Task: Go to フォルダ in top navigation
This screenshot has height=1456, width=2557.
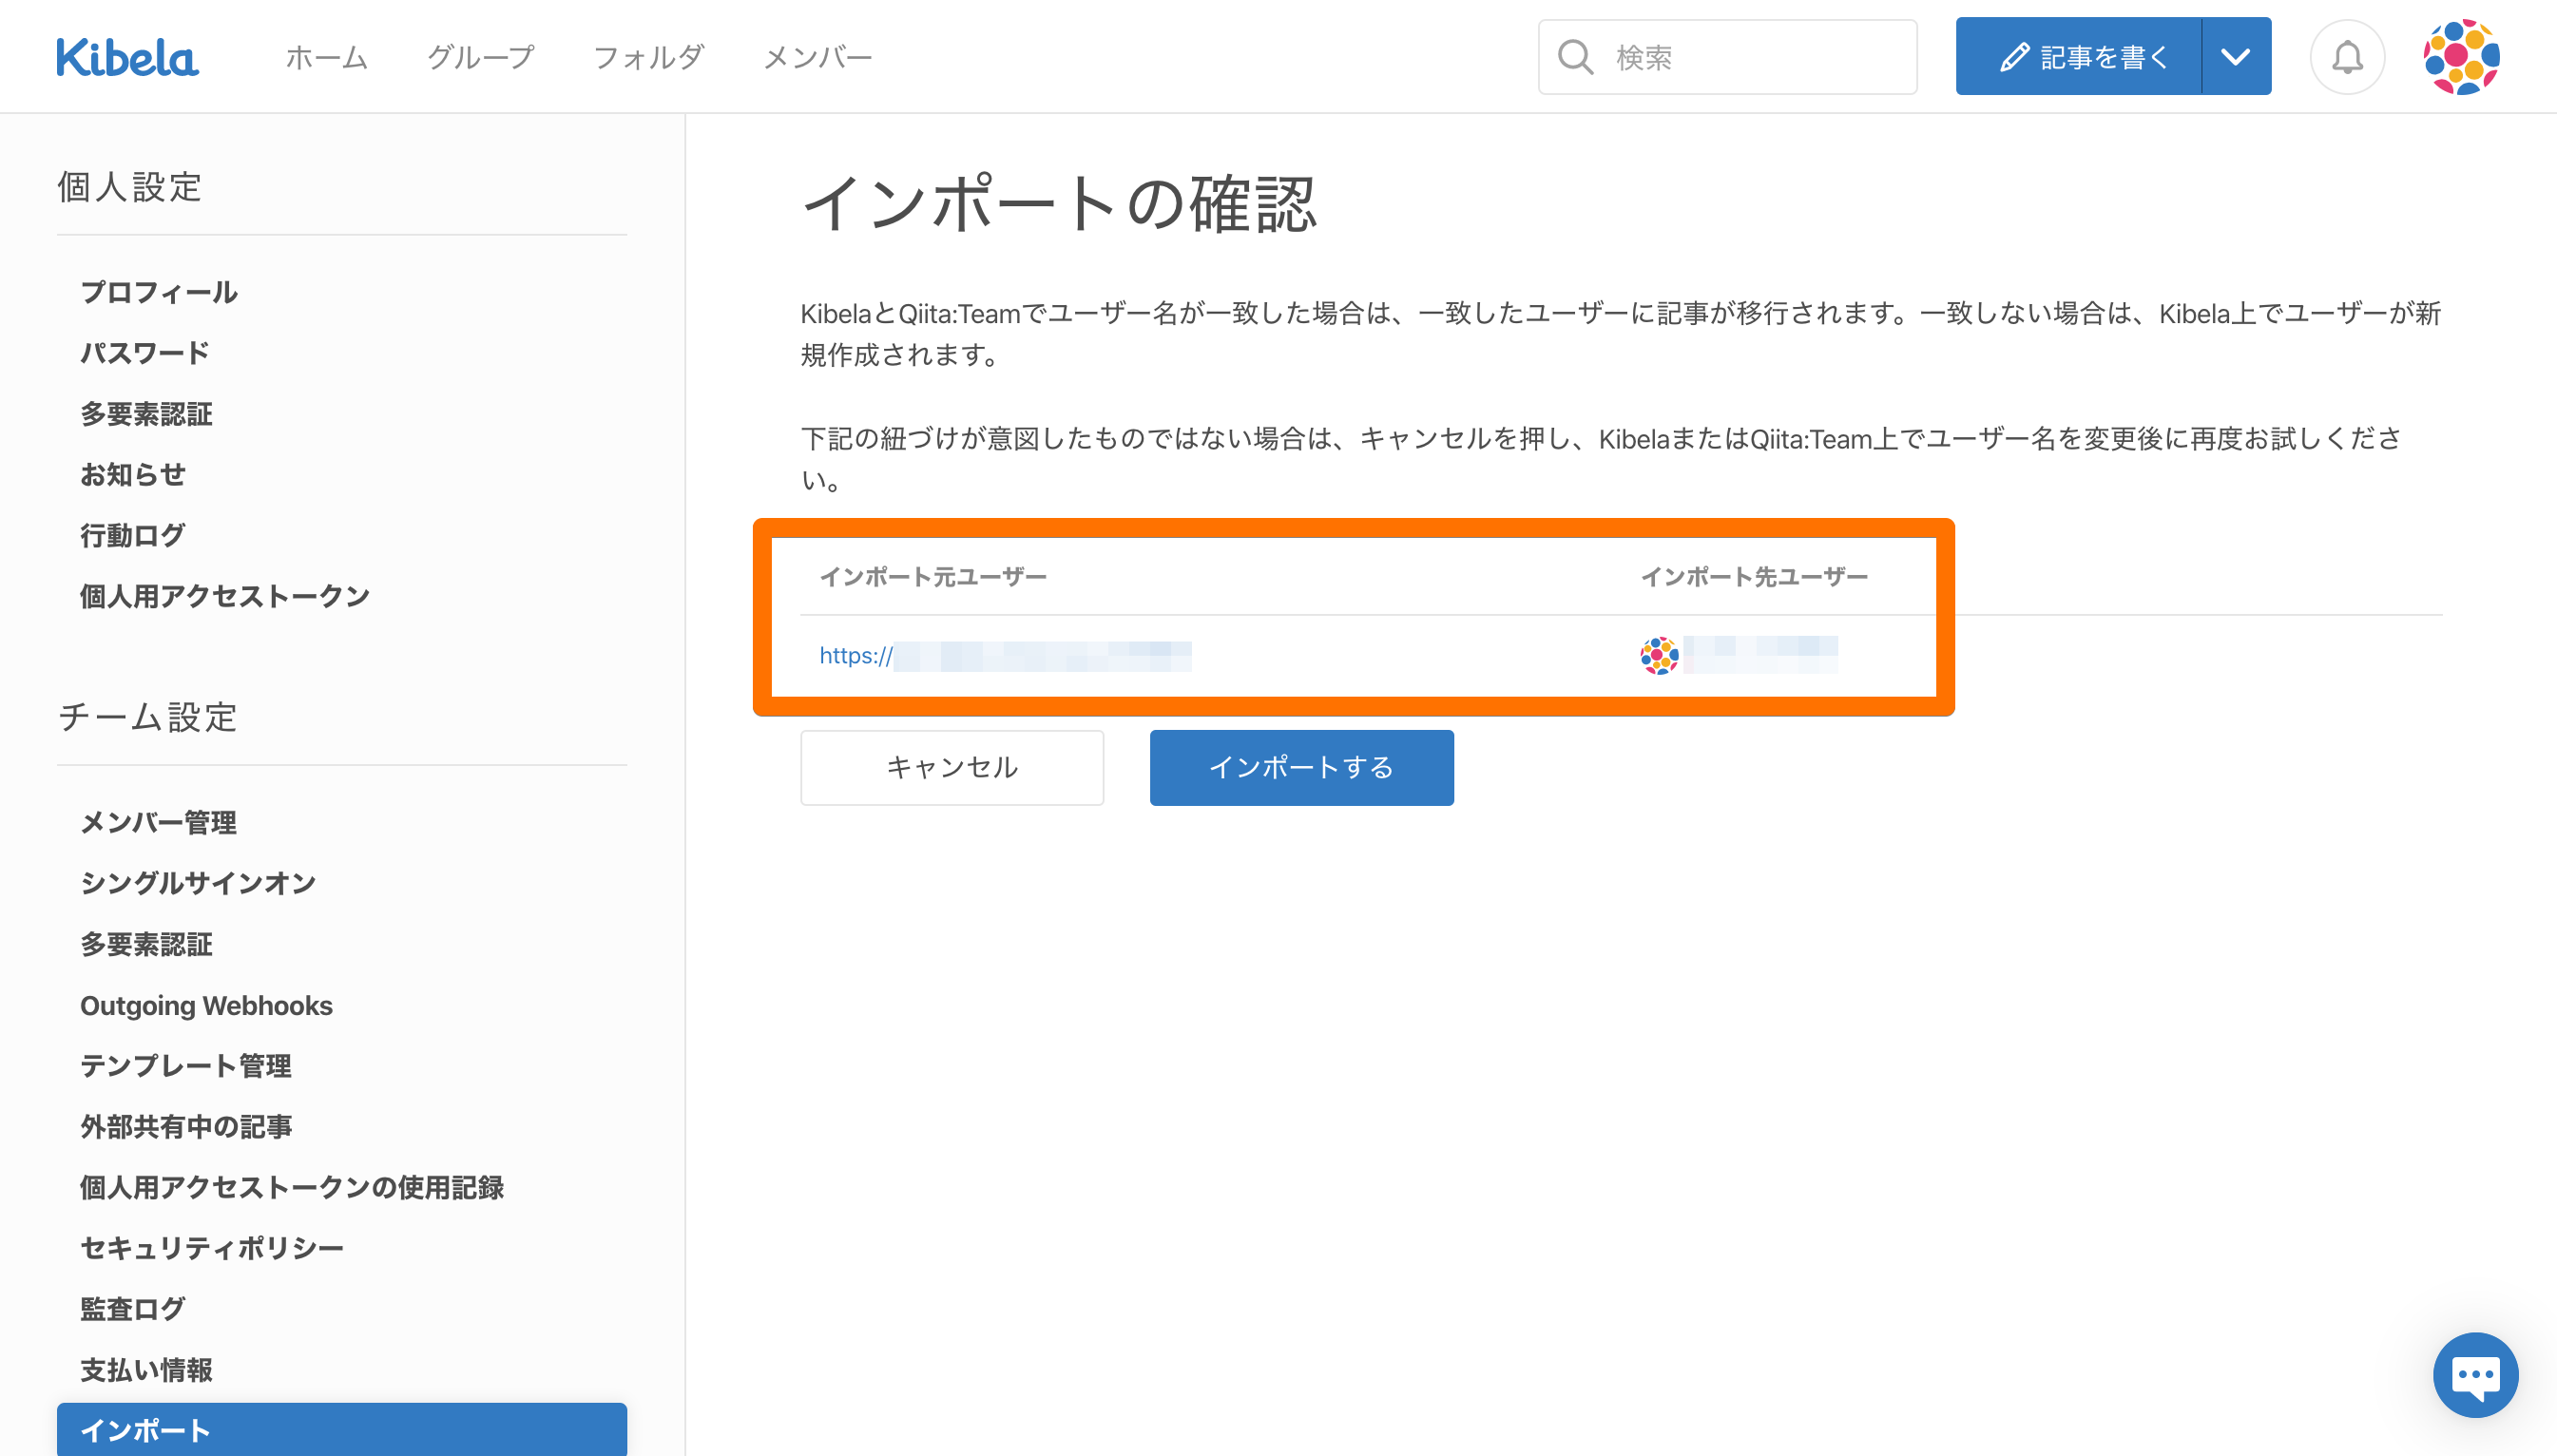Action: tap(648, 57)
